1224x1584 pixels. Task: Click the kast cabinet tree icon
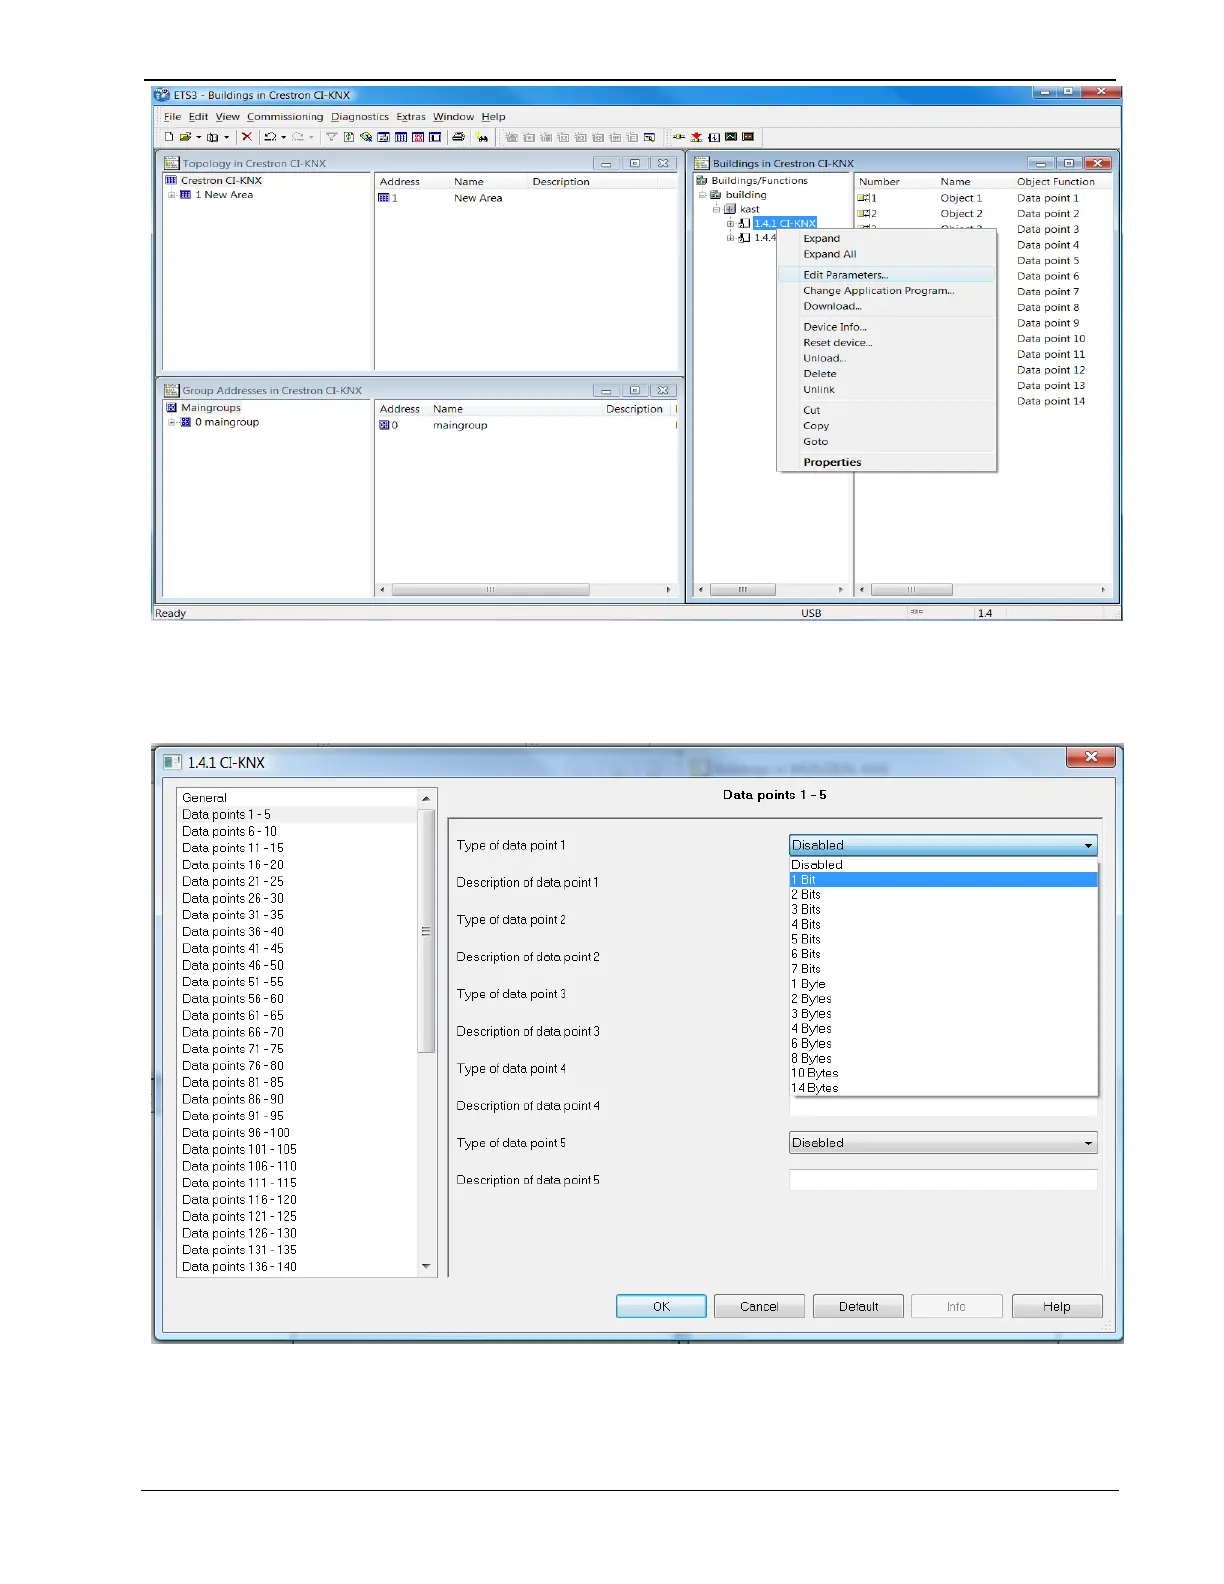tap(730, 209)
